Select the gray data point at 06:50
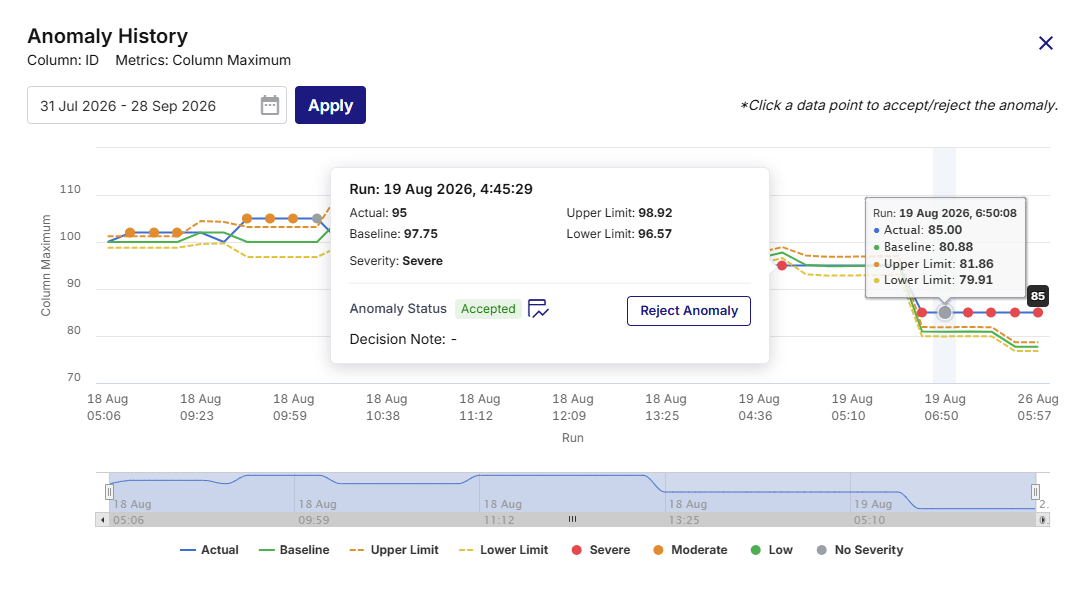Screen dimensions: 1092x601 pos(944,313)
